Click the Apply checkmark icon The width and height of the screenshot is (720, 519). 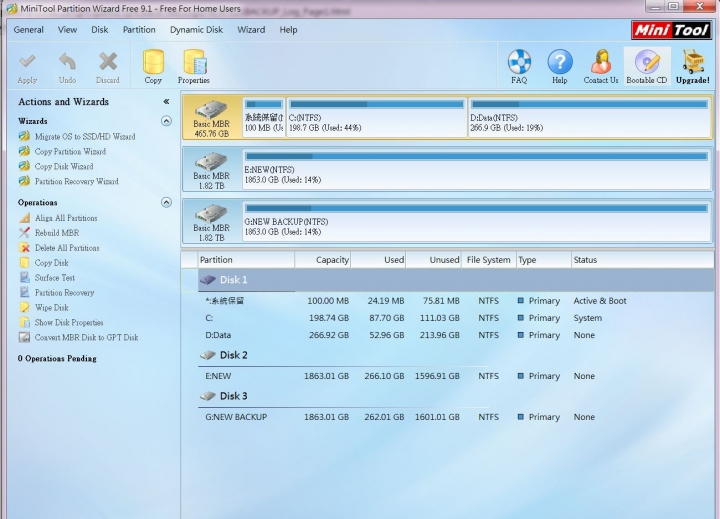pos(27,62)
